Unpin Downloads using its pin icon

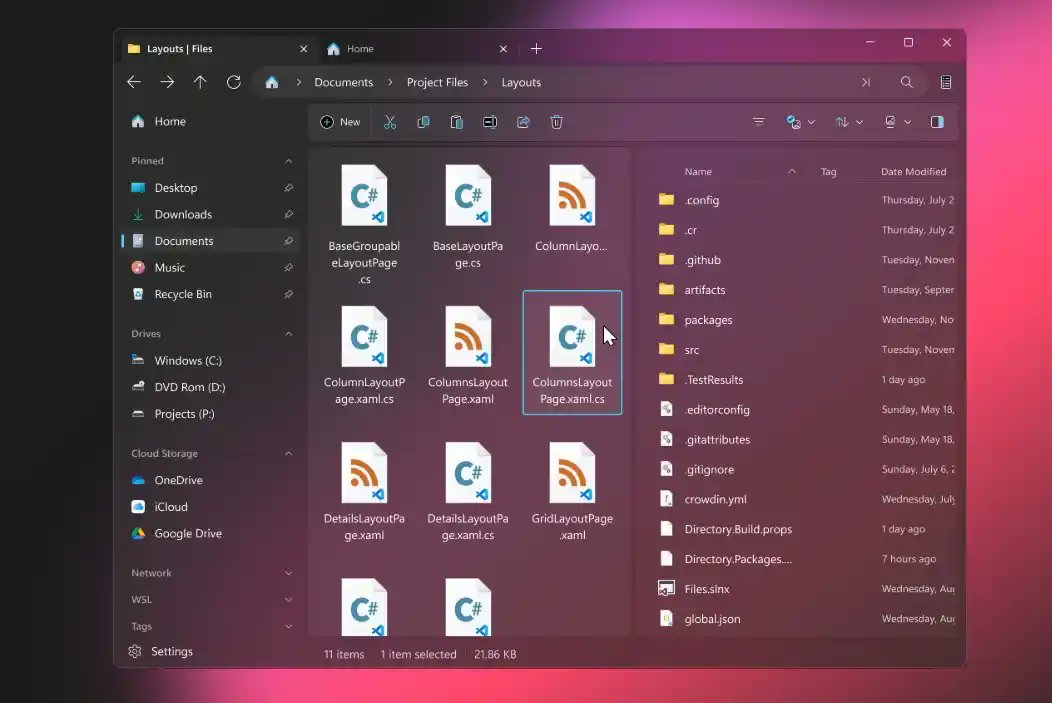(x=288, y=215)
